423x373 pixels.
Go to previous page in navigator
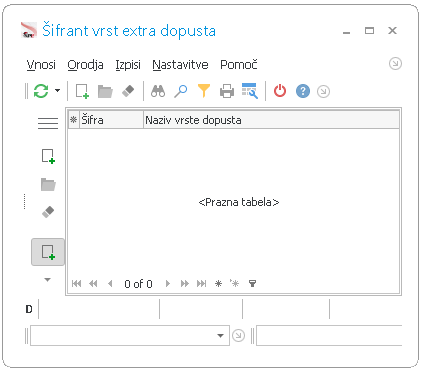coord(93,284)
